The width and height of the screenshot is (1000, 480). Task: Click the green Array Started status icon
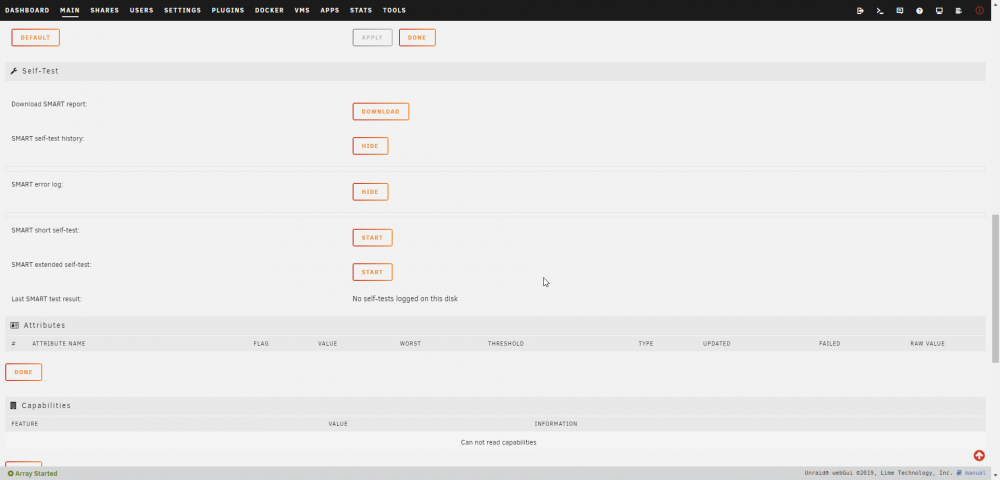pos(11,474)
